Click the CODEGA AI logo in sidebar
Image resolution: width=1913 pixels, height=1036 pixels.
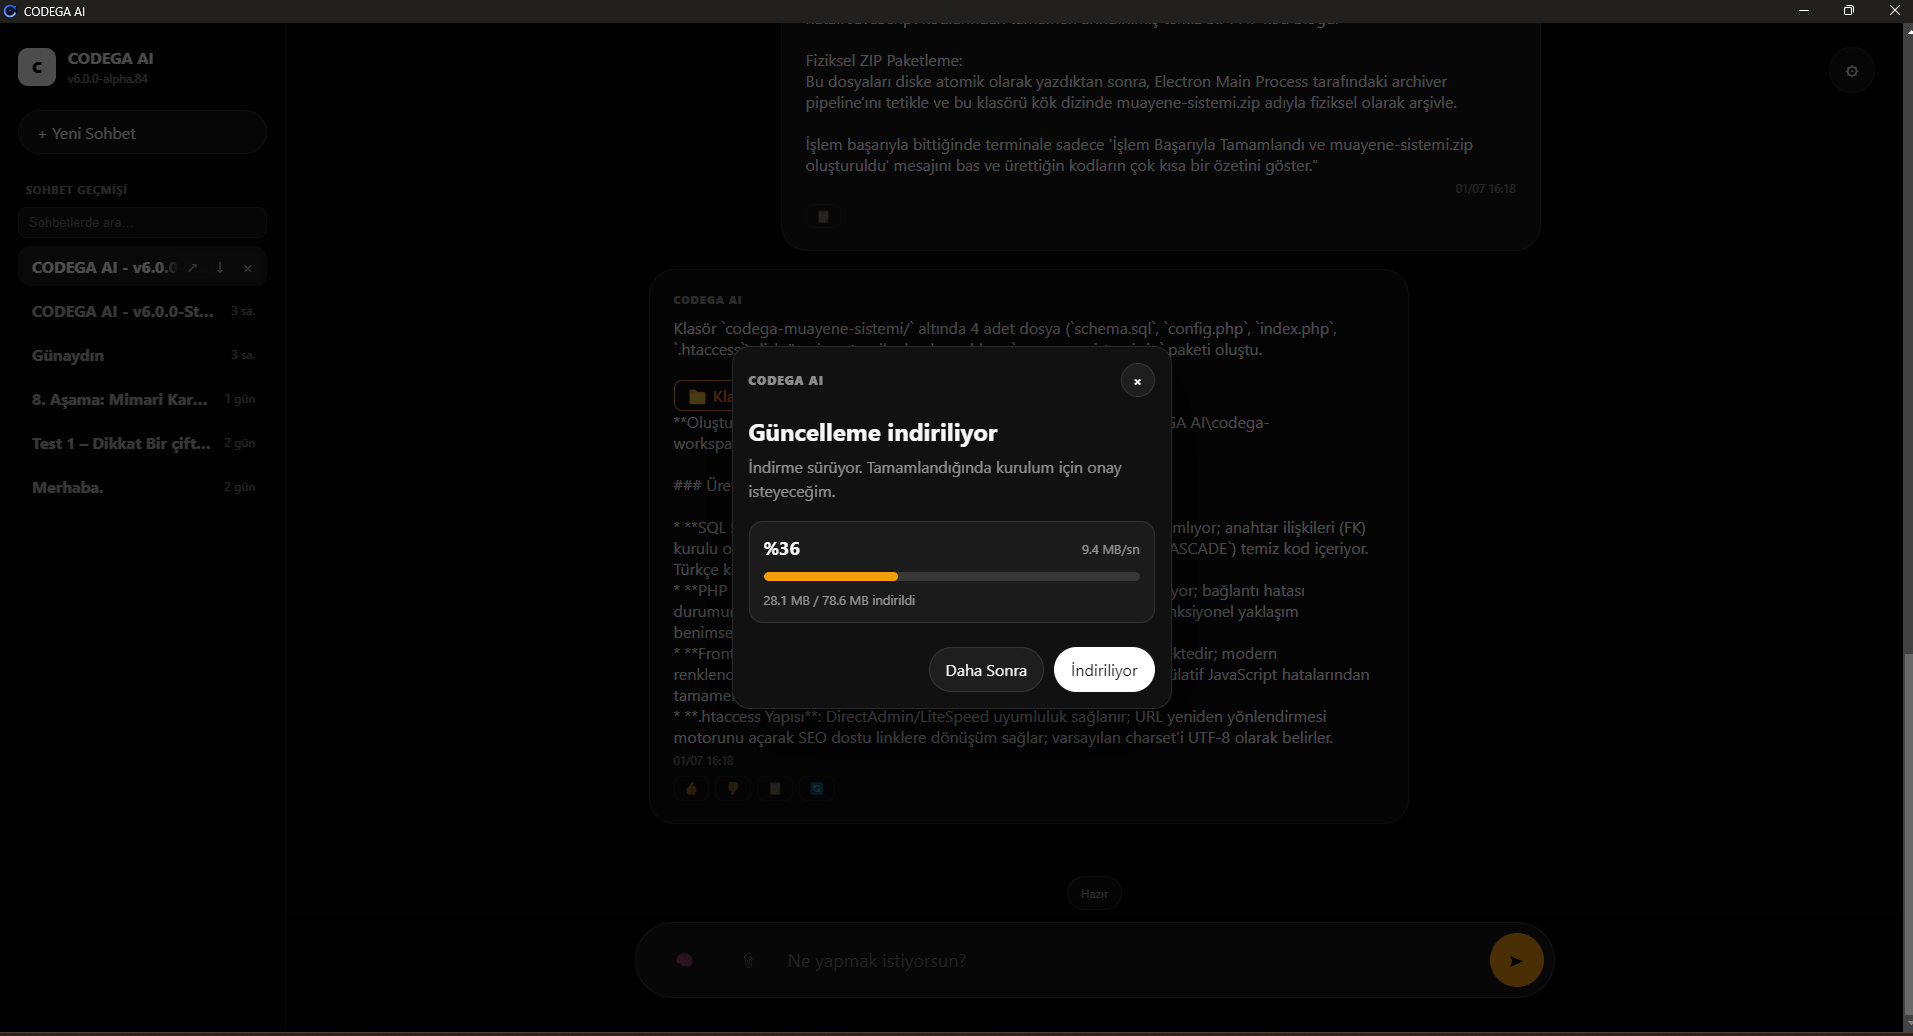[x=37, y=67]
